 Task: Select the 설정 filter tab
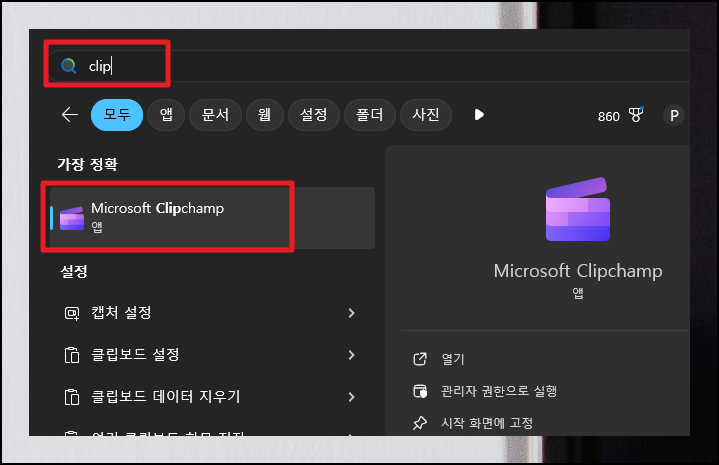click(314, 115)
